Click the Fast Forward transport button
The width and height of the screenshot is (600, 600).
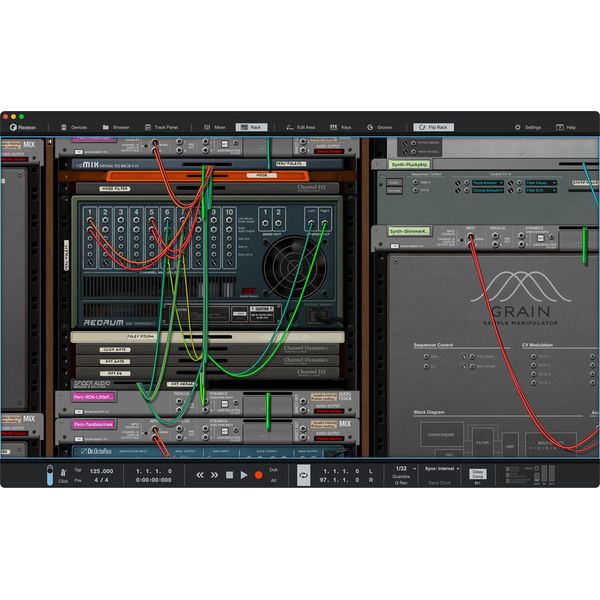(x=214, y=475)
